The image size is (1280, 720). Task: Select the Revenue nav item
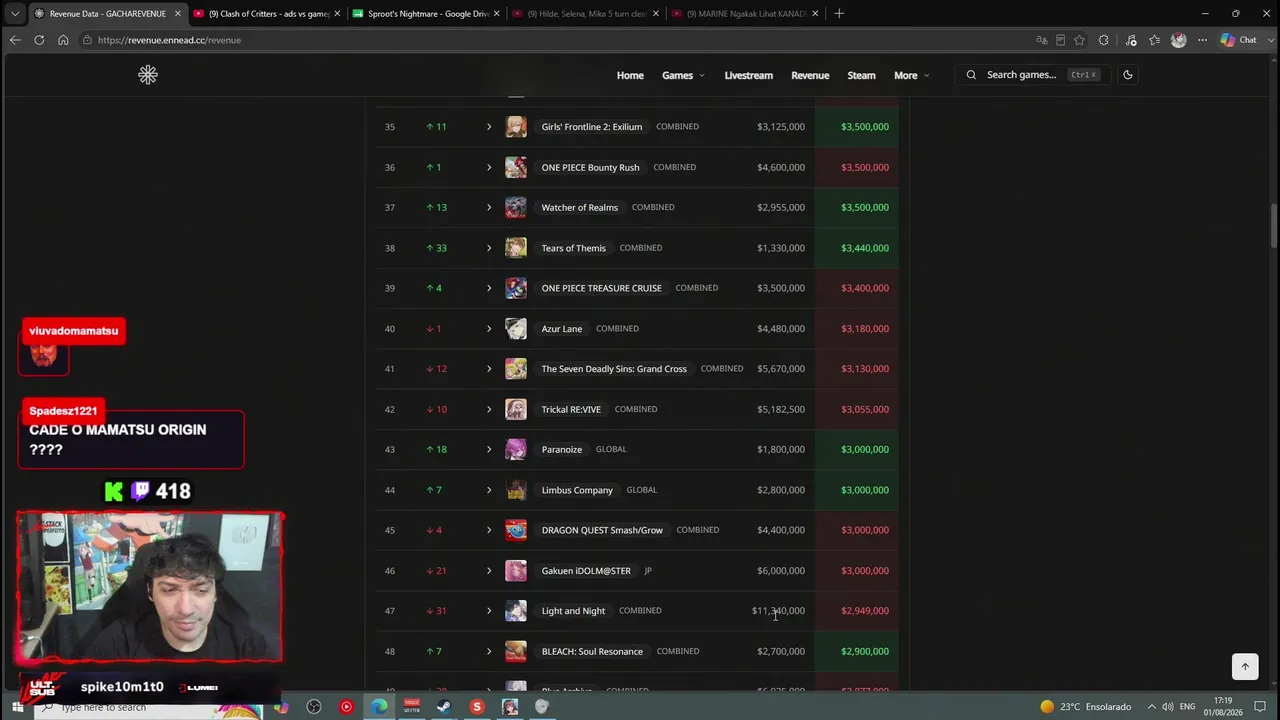pos(810,75)
